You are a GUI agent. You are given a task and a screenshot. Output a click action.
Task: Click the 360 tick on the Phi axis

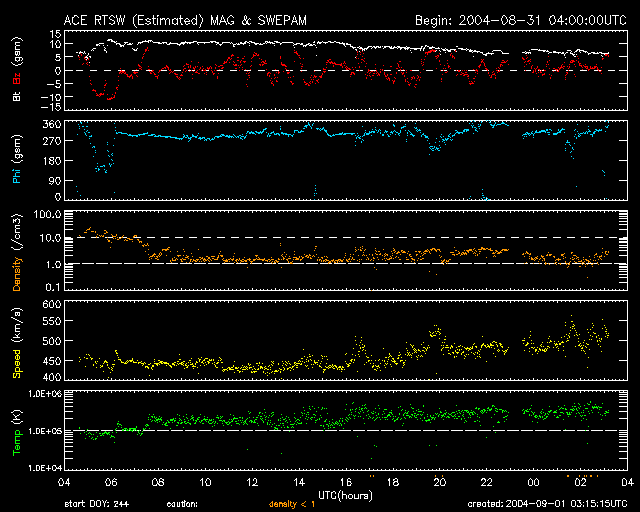53,125
